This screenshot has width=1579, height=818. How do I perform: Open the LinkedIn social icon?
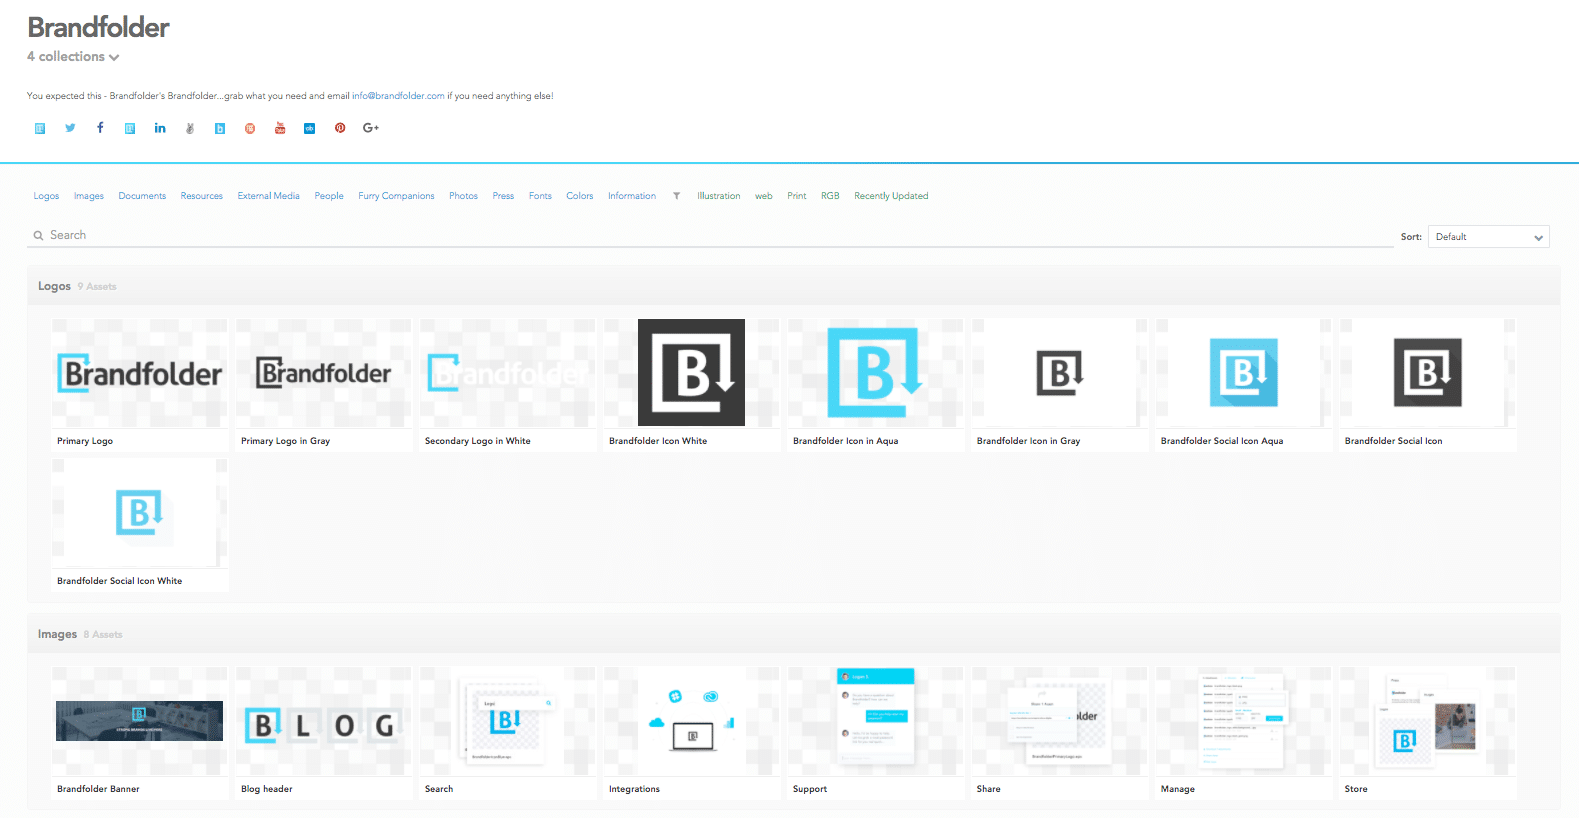[x=160, y=128]
